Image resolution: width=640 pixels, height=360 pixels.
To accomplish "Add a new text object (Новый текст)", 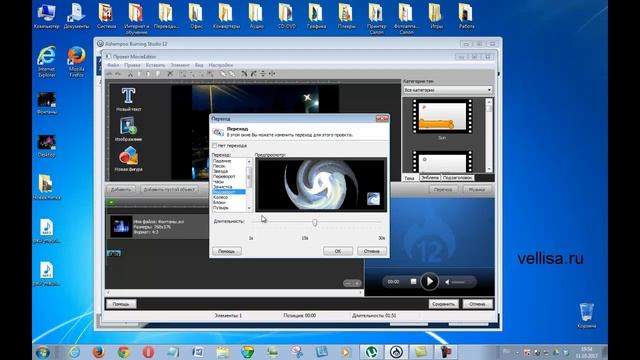I will click(x=128, y=99).
